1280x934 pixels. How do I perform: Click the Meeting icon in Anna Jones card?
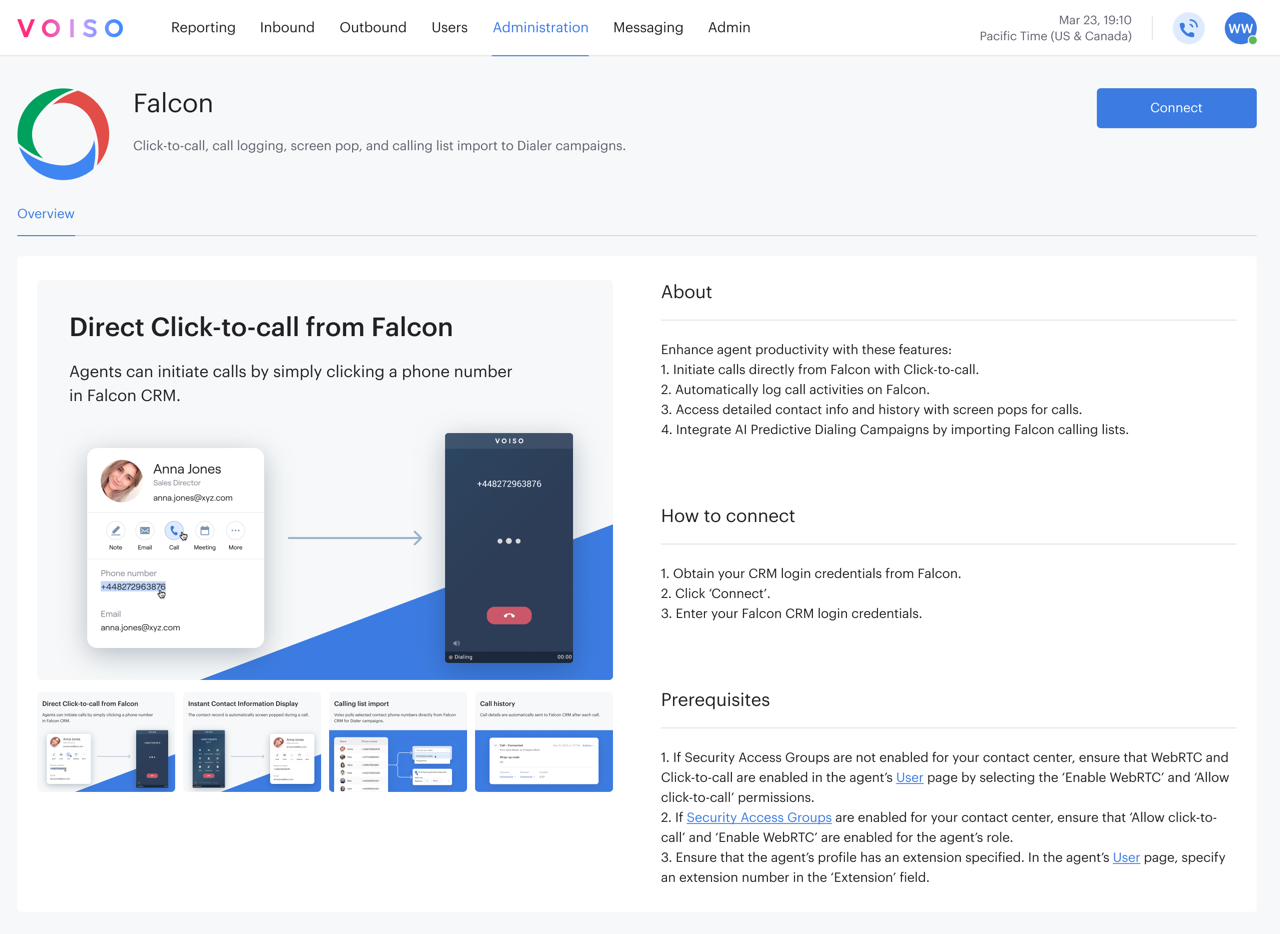[205, 531]
